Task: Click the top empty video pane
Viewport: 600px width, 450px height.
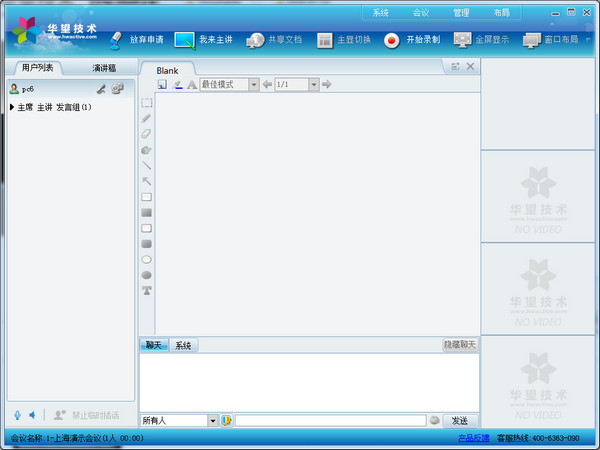Action: (x=538, y=104)
